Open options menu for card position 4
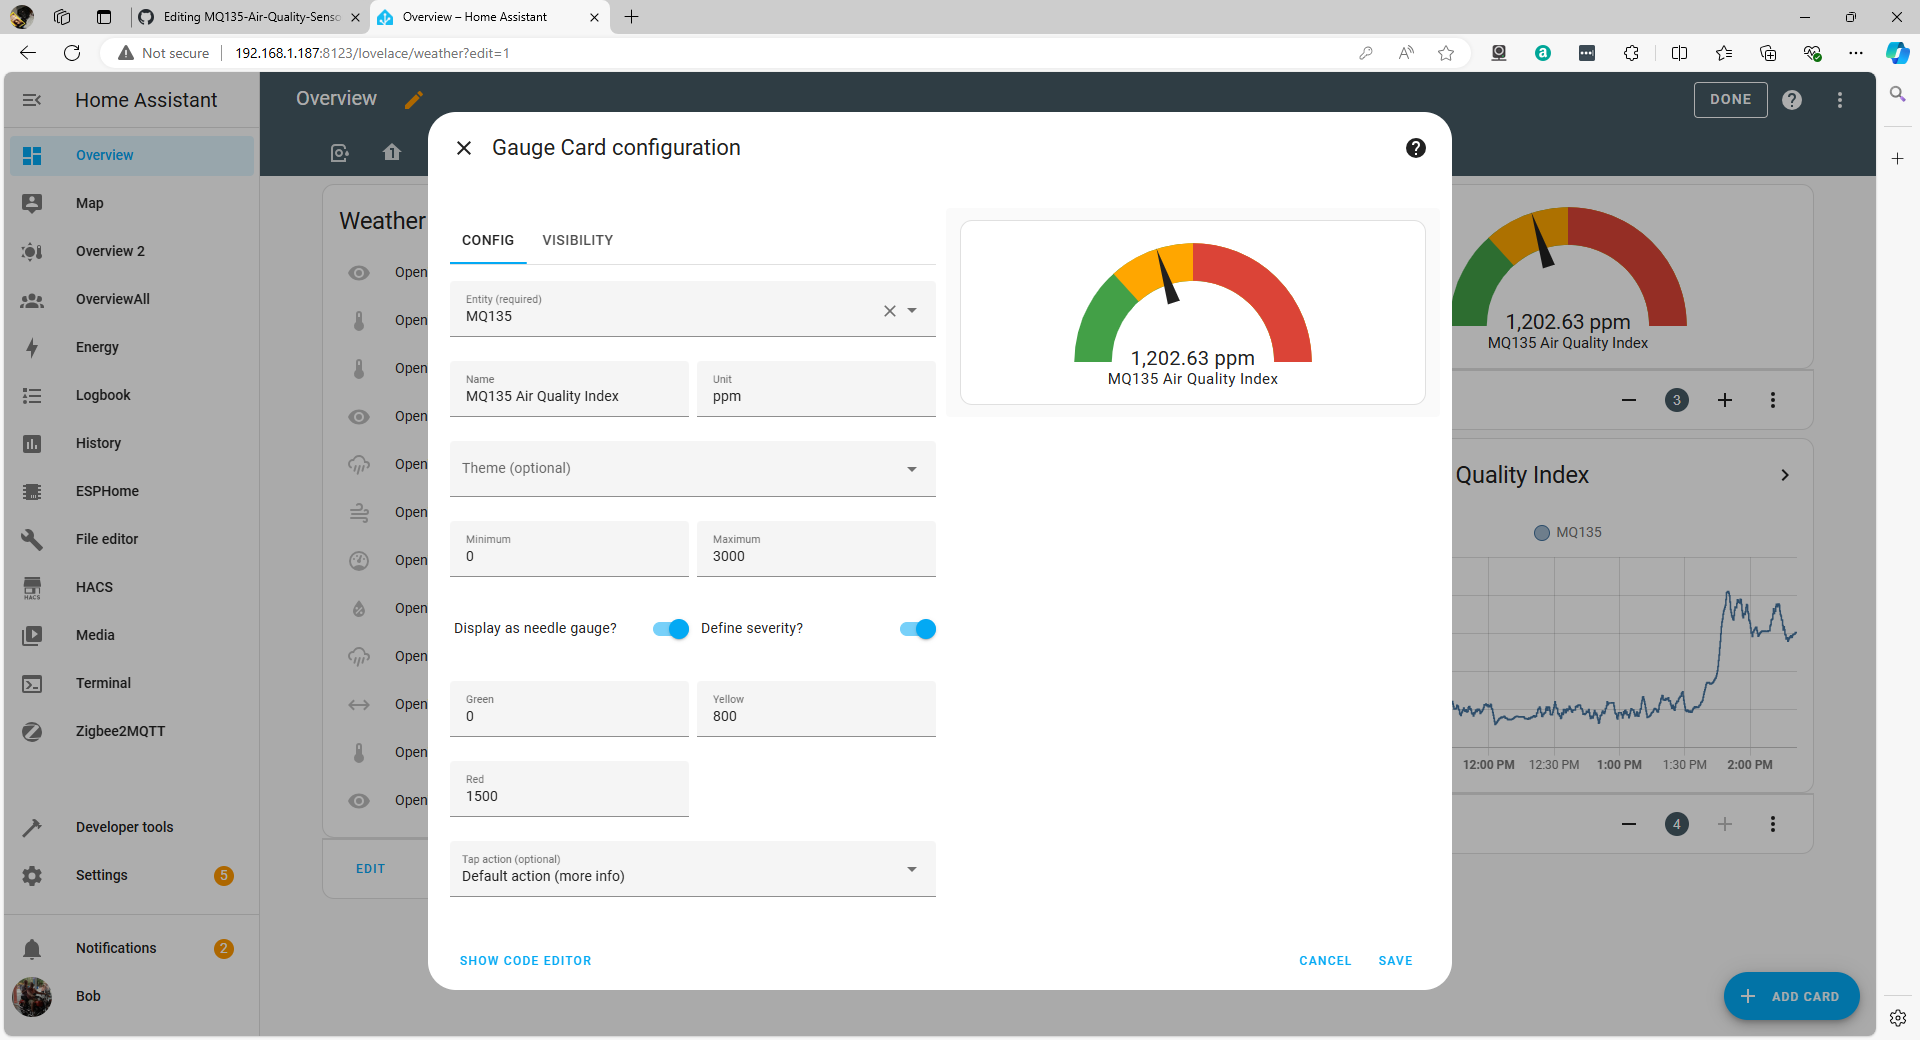 point(1773,824)
